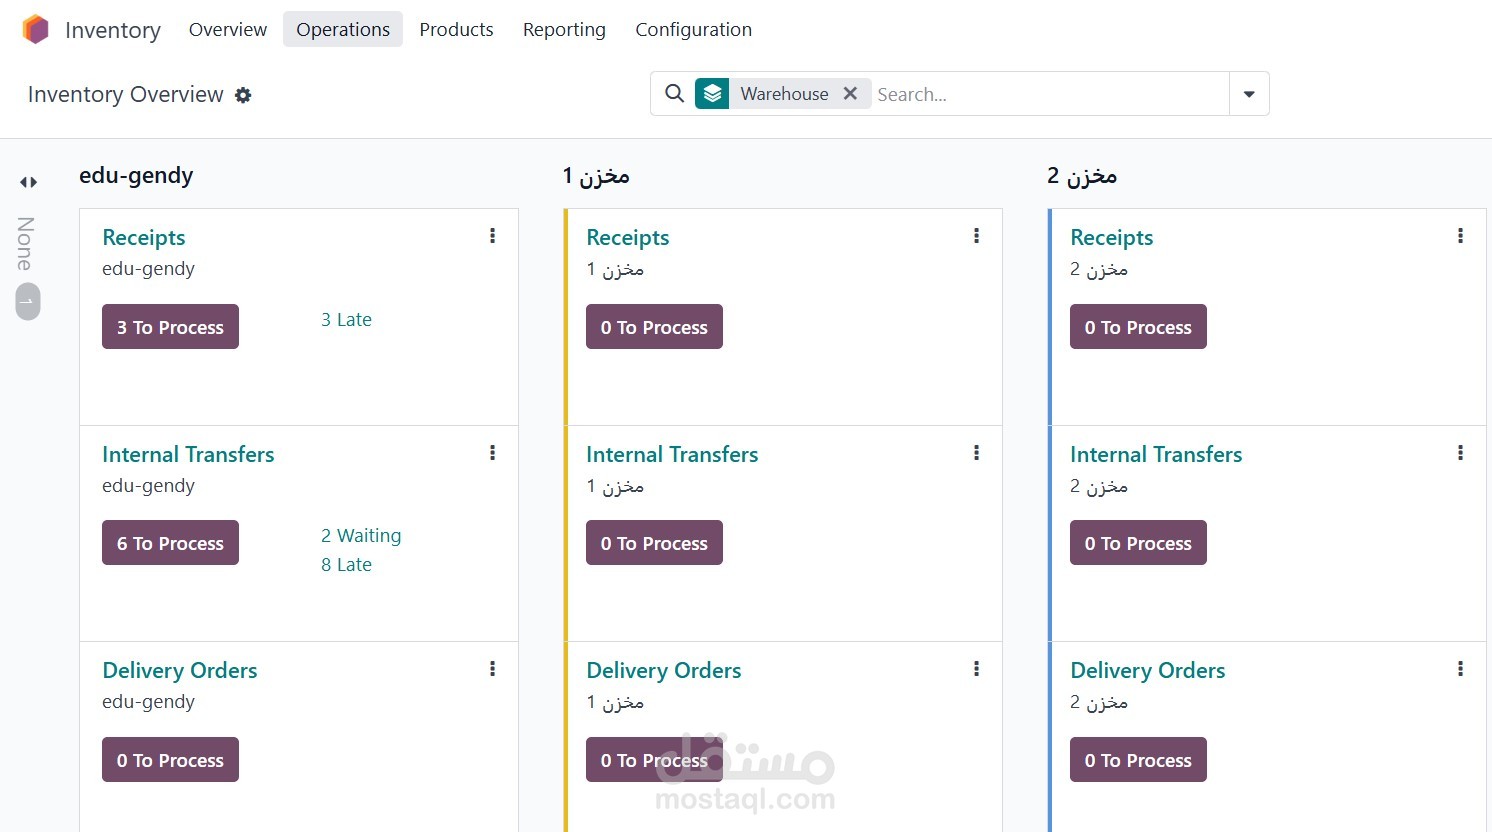The width and height of the screenshot is (1492, 832).
Task: Click 0 To Process on edu-gendy Delivery Orders
Action: point(170,760)
